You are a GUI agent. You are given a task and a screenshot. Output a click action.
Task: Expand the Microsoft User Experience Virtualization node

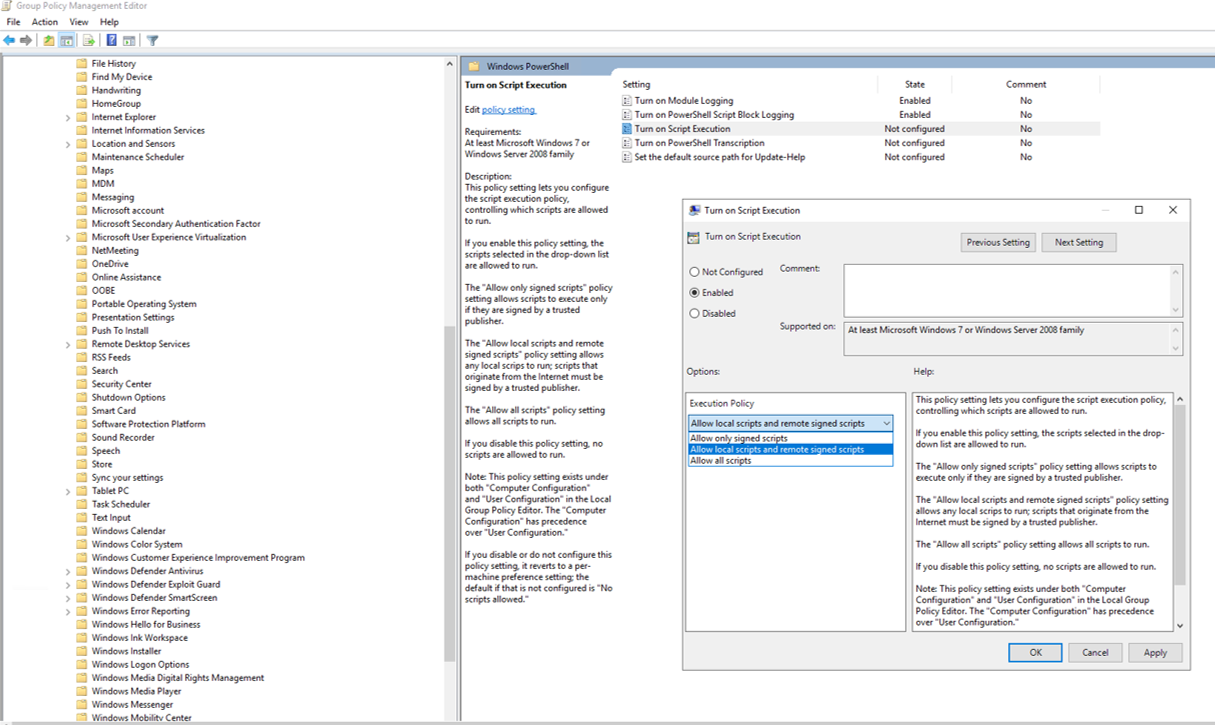click(68, 238)
